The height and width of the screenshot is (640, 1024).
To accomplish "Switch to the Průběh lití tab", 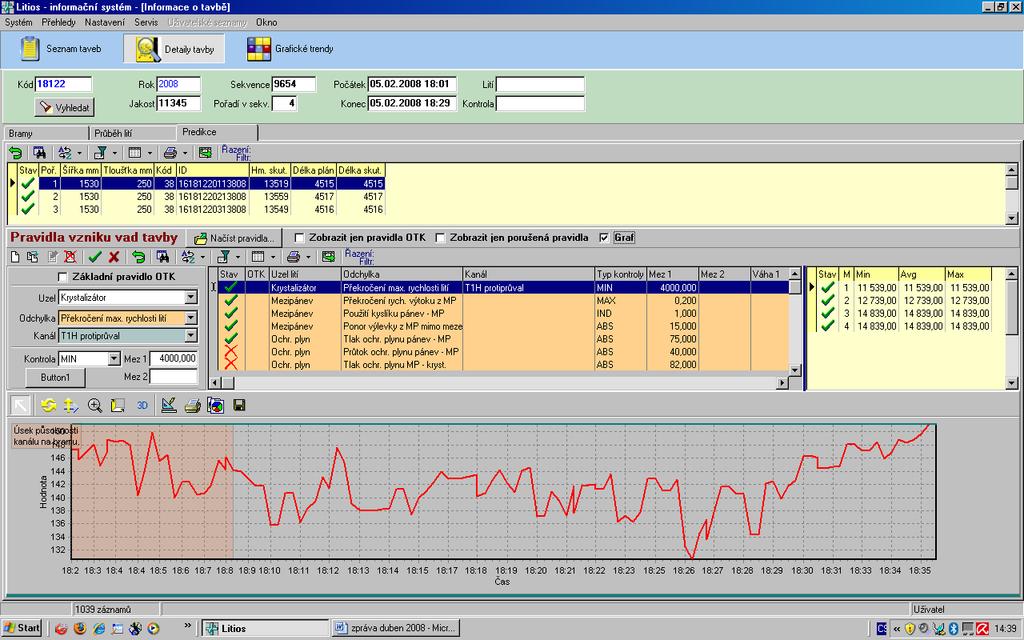I will tap(133, 133).
